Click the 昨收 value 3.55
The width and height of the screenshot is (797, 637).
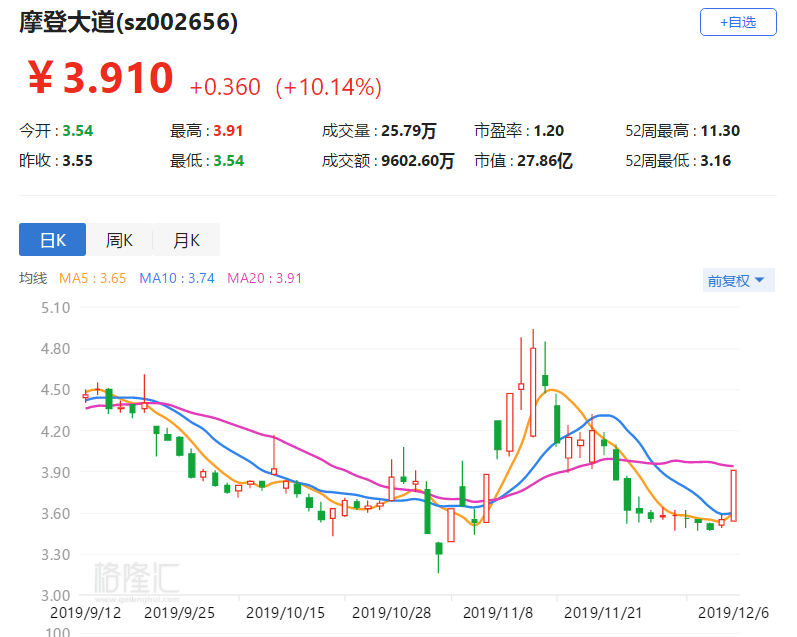[77, 161]
